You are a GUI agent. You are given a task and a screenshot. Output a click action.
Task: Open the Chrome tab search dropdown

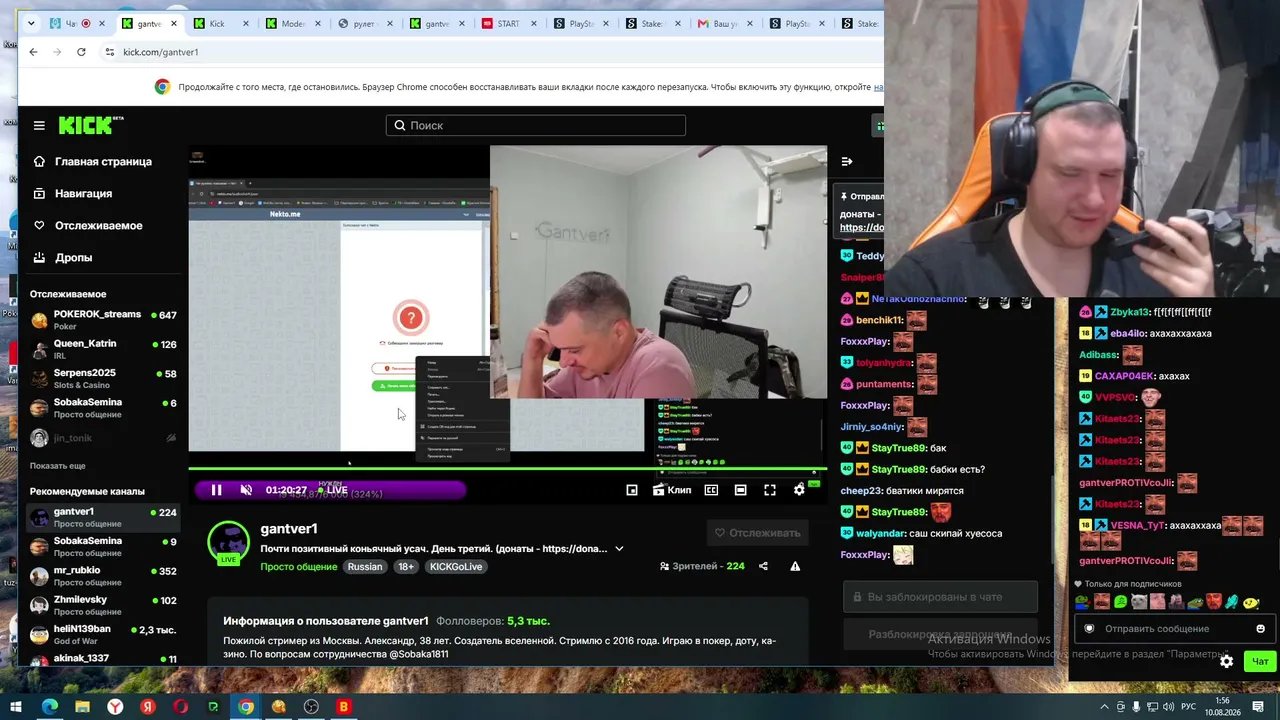31,23
